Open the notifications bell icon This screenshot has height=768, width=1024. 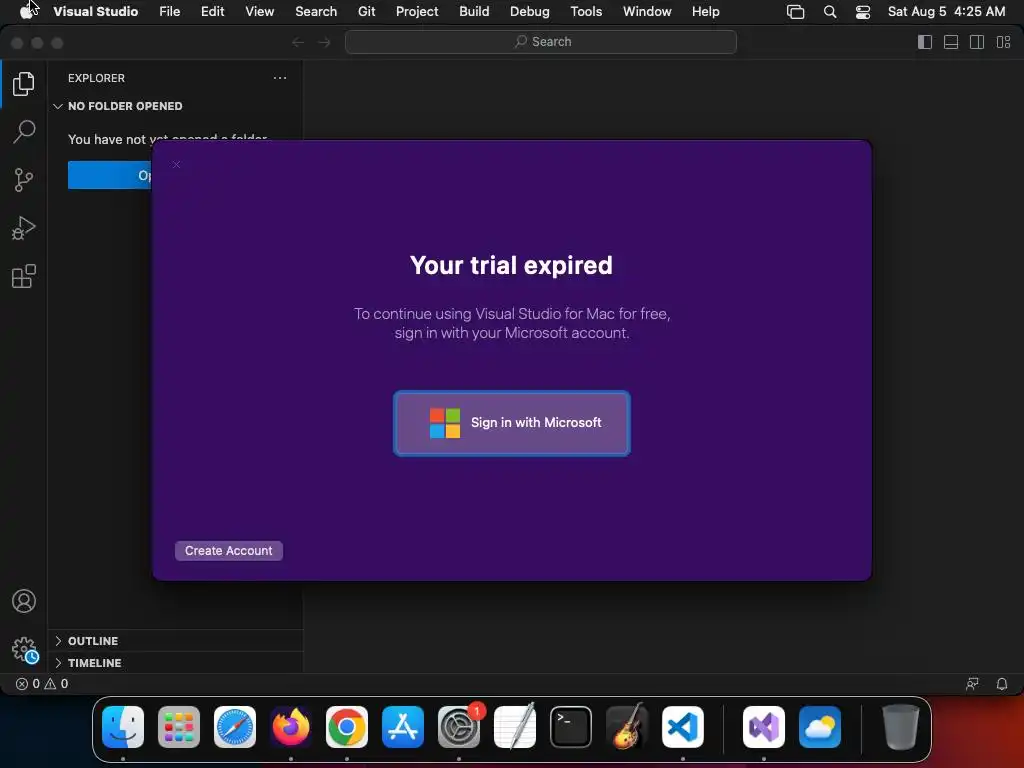(1002, 684)
